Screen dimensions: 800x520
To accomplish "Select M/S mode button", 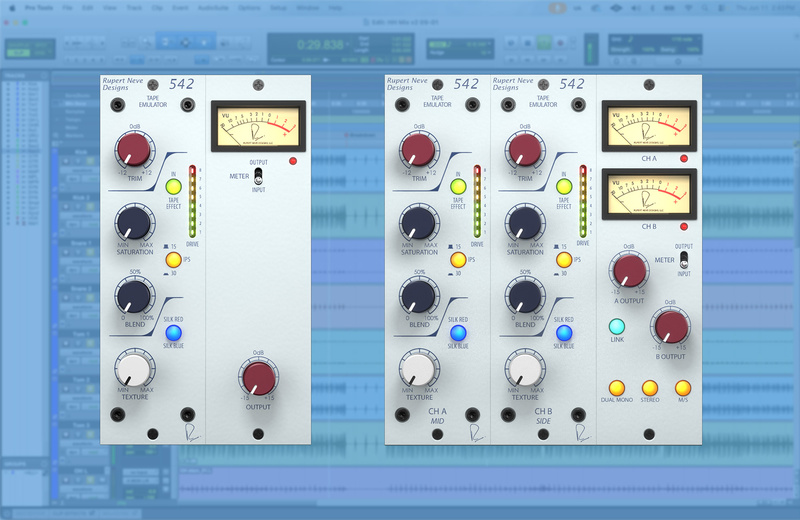I will tap(683, 388).
